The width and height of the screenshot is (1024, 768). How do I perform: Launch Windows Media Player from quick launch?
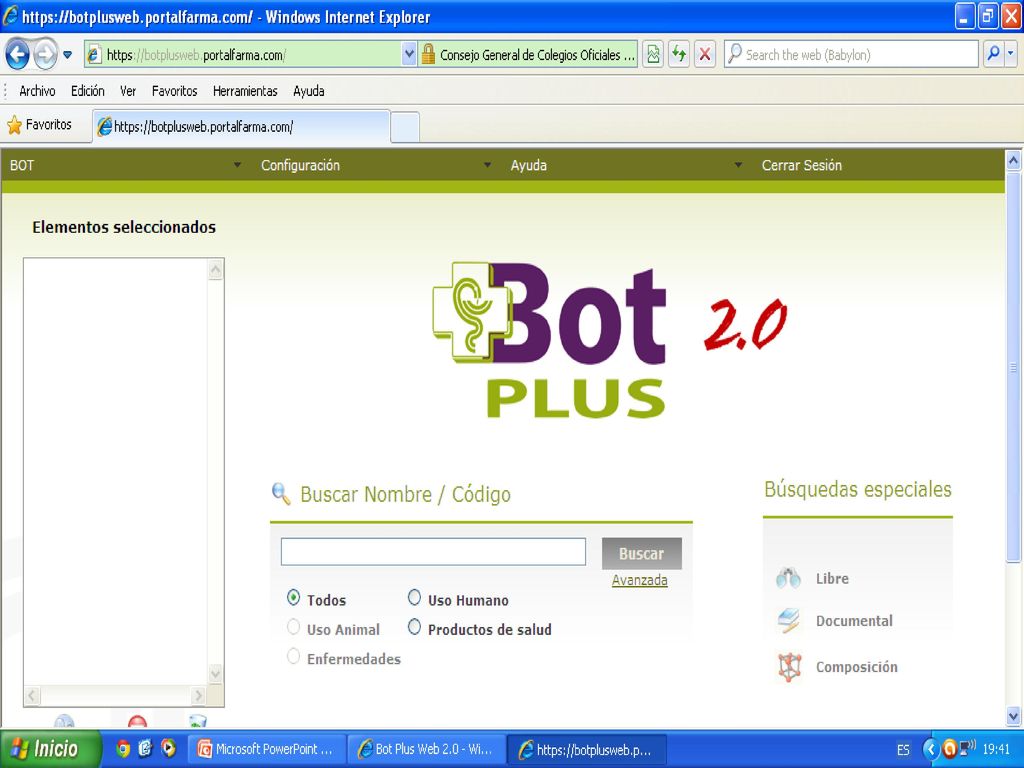(x=168, y=748)
